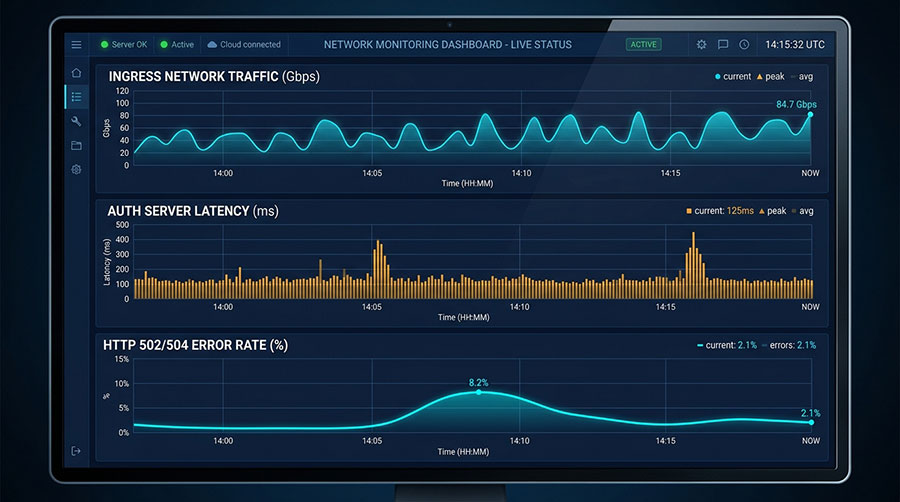
Task: Click the logout icon at sidebar bottom
Action: pyautogui.click(x=76, y=451)
